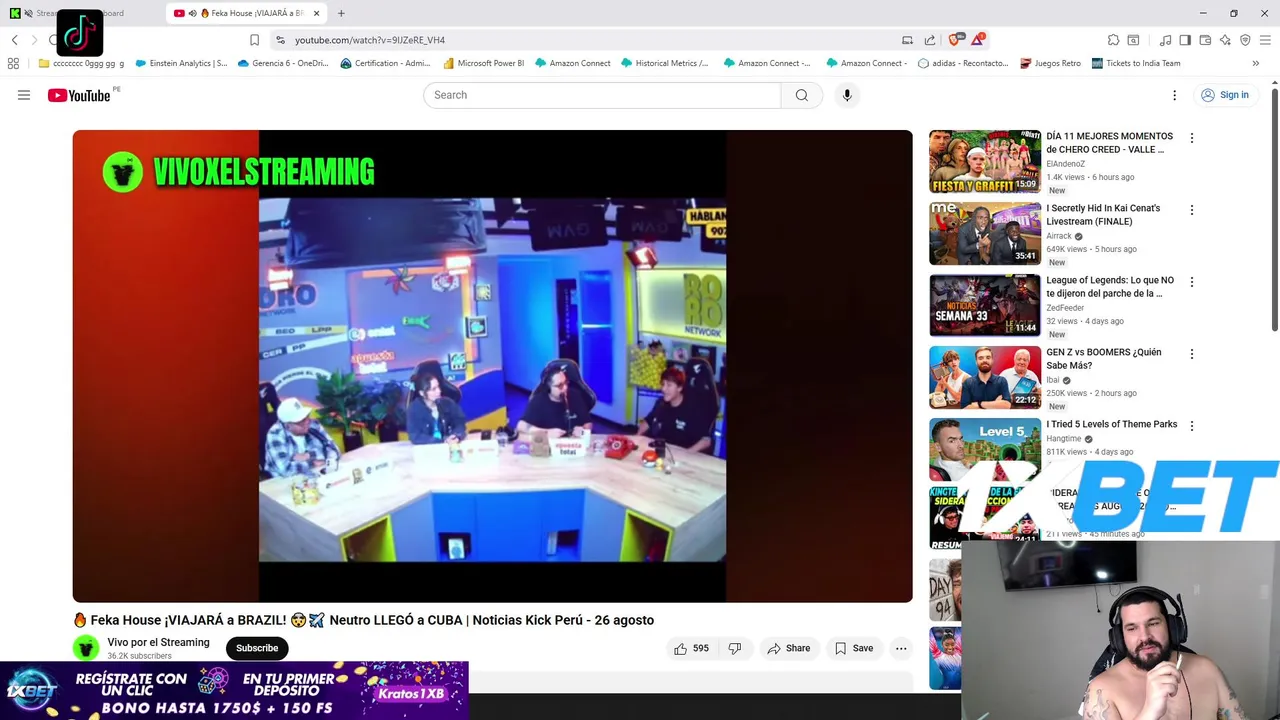This screenshot has height=720, width=1280.
Task: Start voice search with the microphone
Action: [847, 95]
